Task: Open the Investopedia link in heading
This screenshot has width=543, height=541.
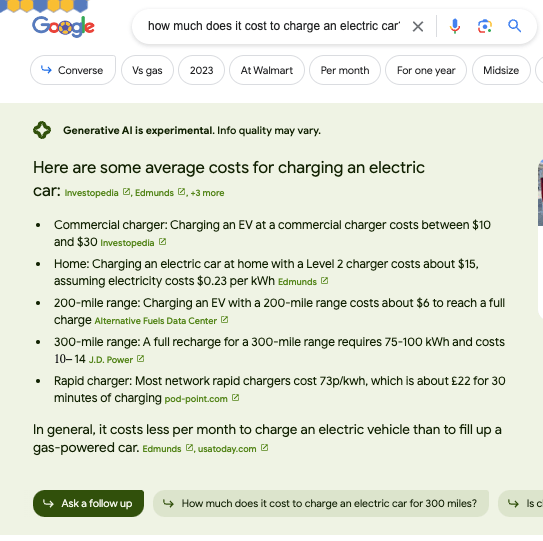Action: (91, 193)
